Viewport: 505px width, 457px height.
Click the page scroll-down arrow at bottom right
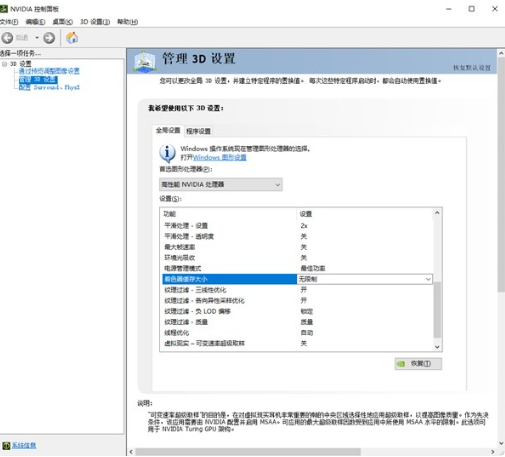tap(501, 443)
